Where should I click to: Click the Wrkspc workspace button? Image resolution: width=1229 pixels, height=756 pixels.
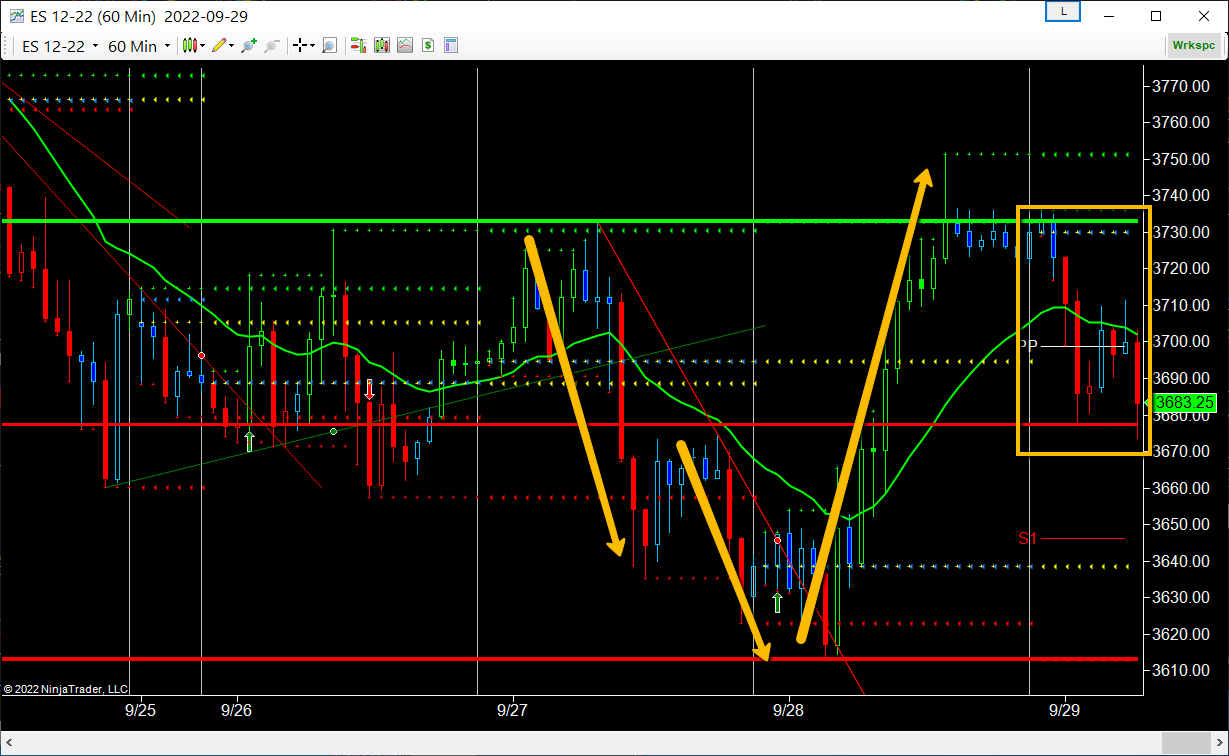[1194, 45]
